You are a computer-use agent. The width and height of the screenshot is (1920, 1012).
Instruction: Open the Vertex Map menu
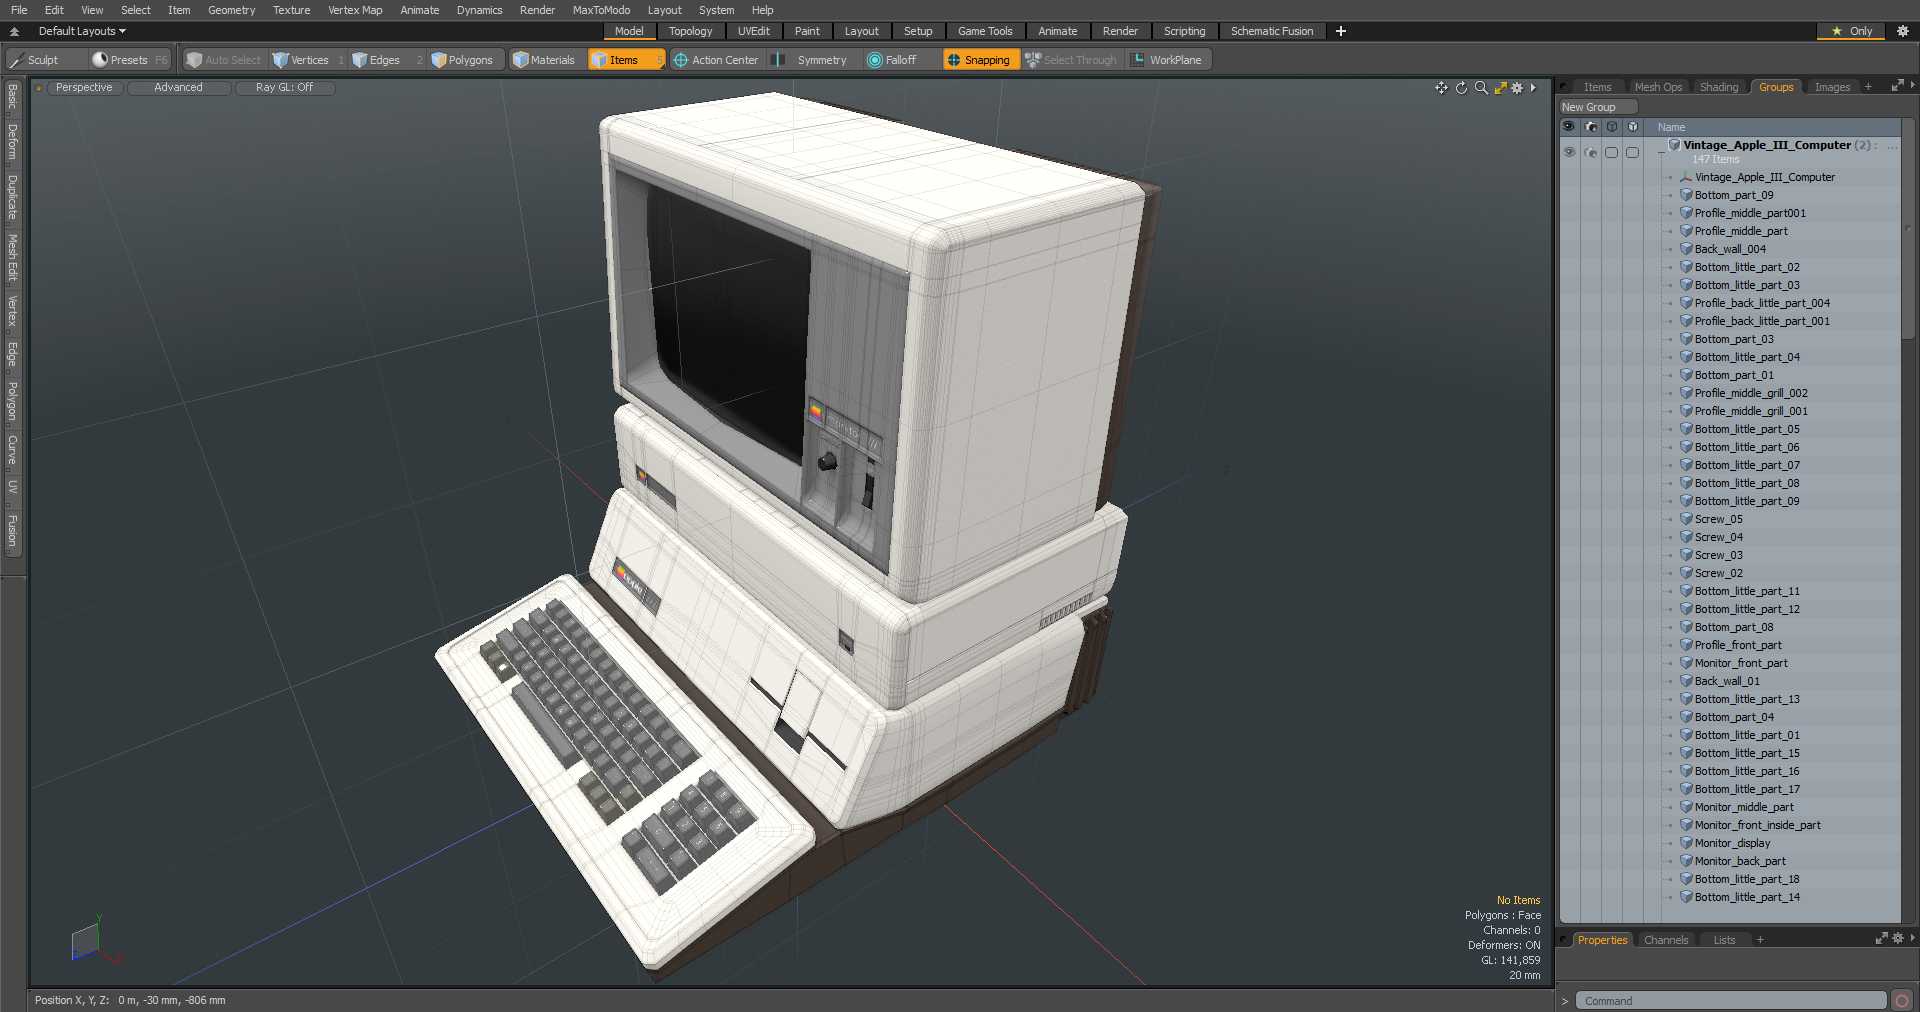click(x=355, y=10)
